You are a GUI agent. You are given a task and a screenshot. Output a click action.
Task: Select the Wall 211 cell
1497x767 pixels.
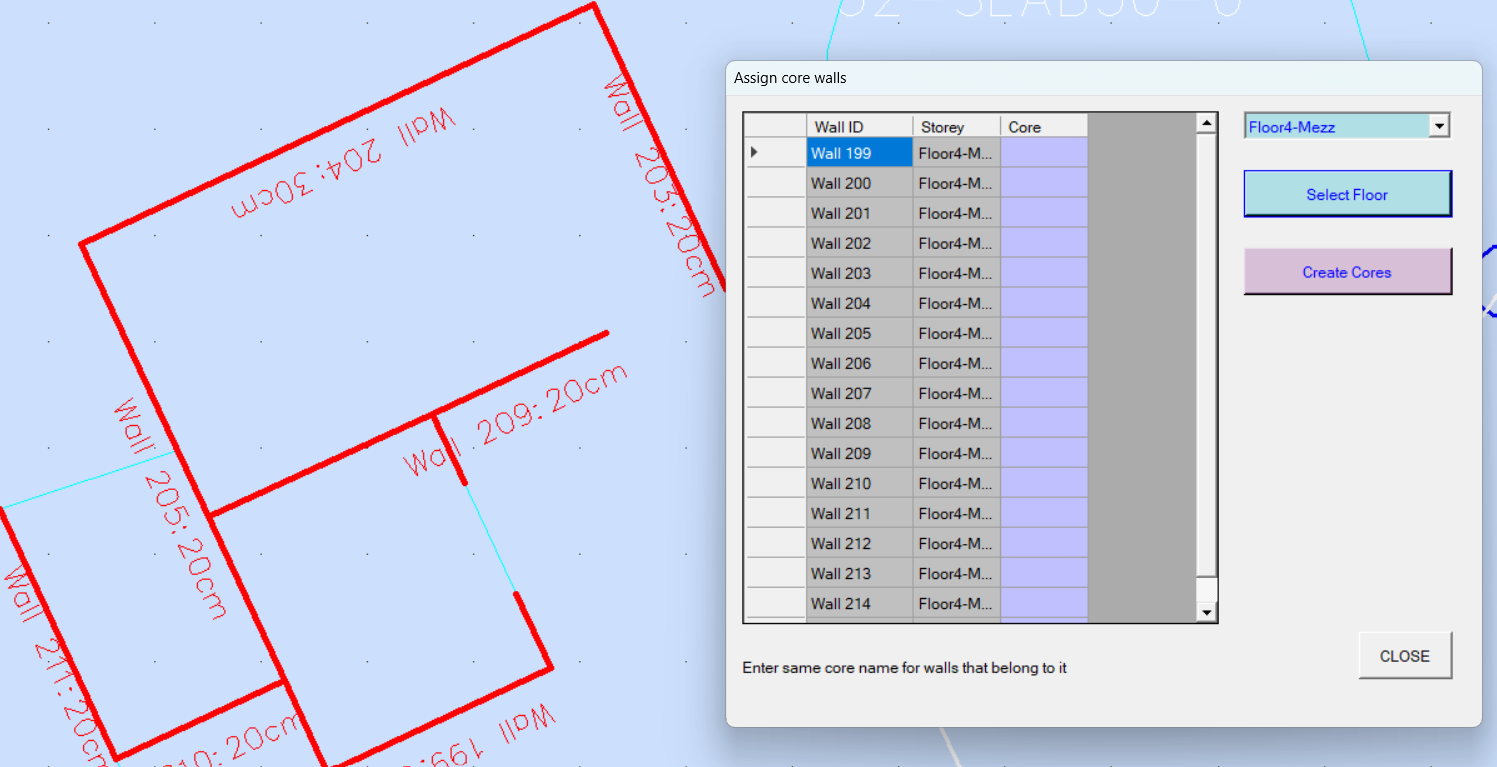pos(859,513)
